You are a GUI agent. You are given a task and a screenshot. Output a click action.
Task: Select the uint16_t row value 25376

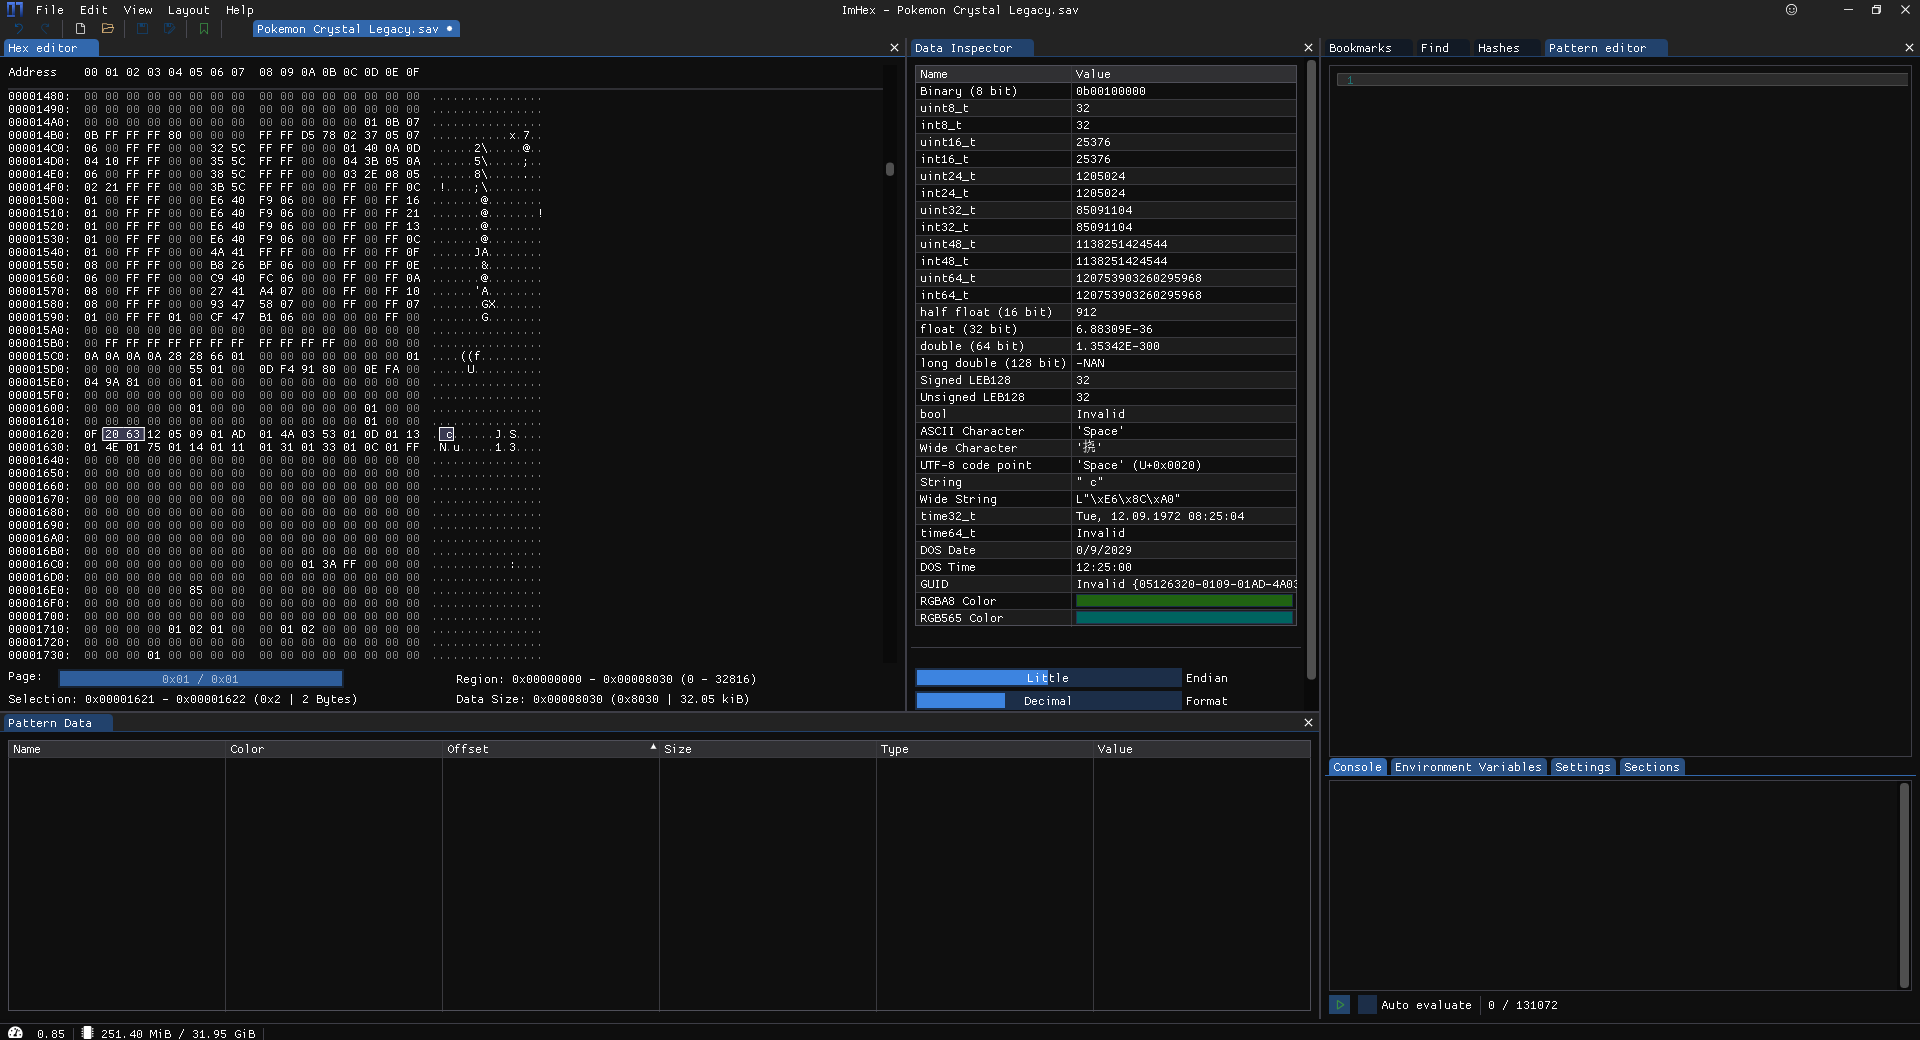tap(1093, 142)
